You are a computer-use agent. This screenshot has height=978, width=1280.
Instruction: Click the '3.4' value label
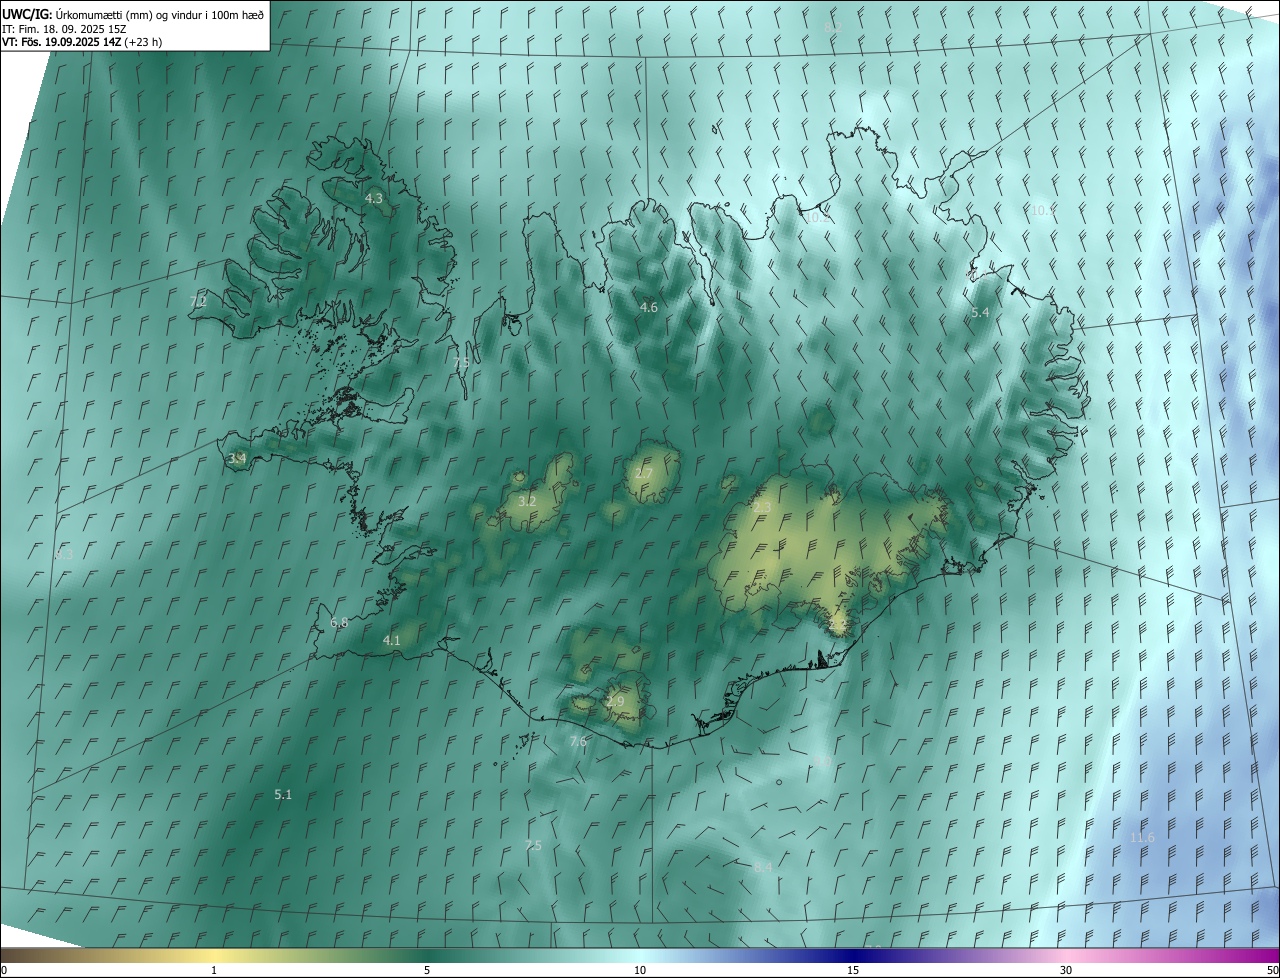[x=237, y=459]
